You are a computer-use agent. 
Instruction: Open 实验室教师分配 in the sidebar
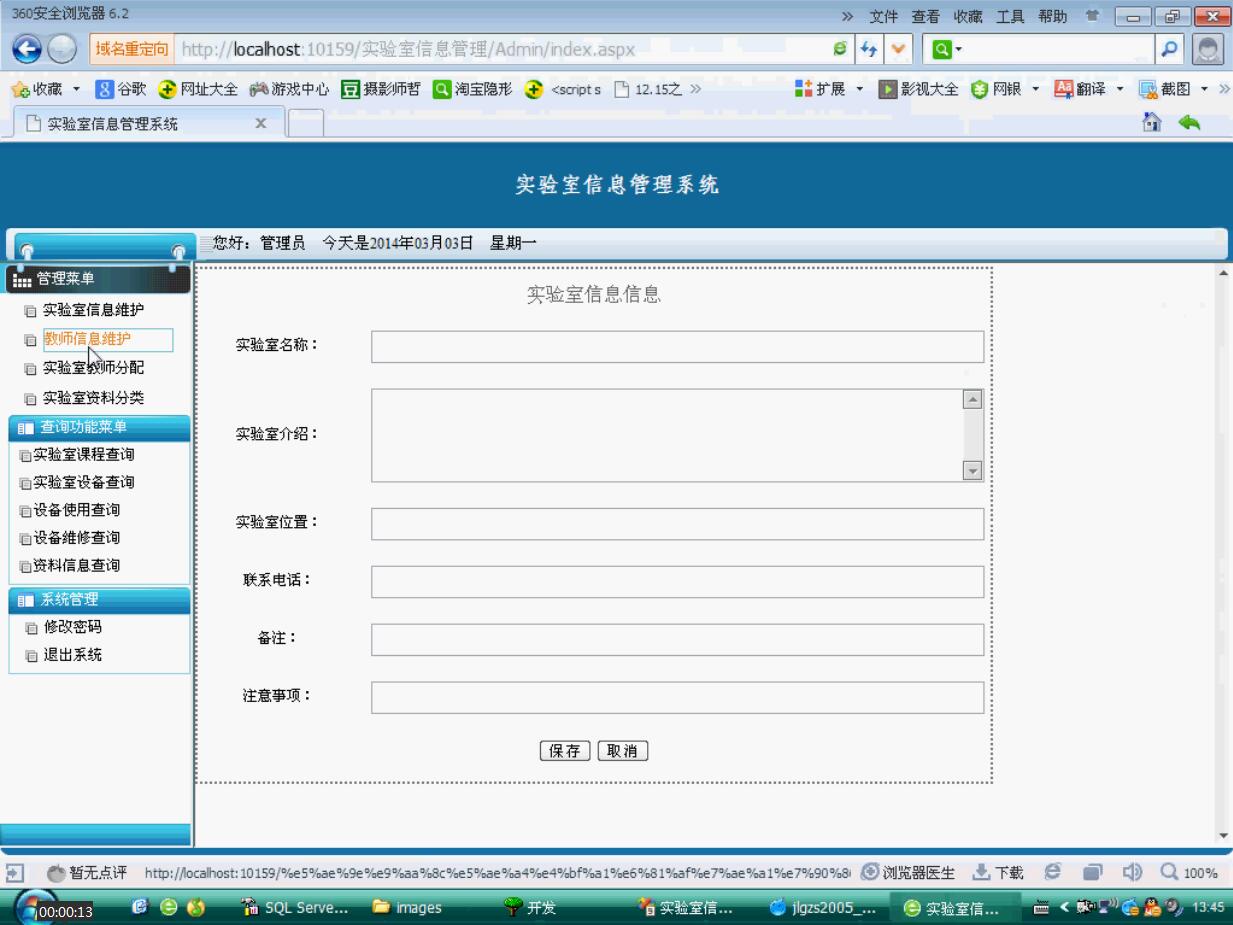click(x=93, y=368)
